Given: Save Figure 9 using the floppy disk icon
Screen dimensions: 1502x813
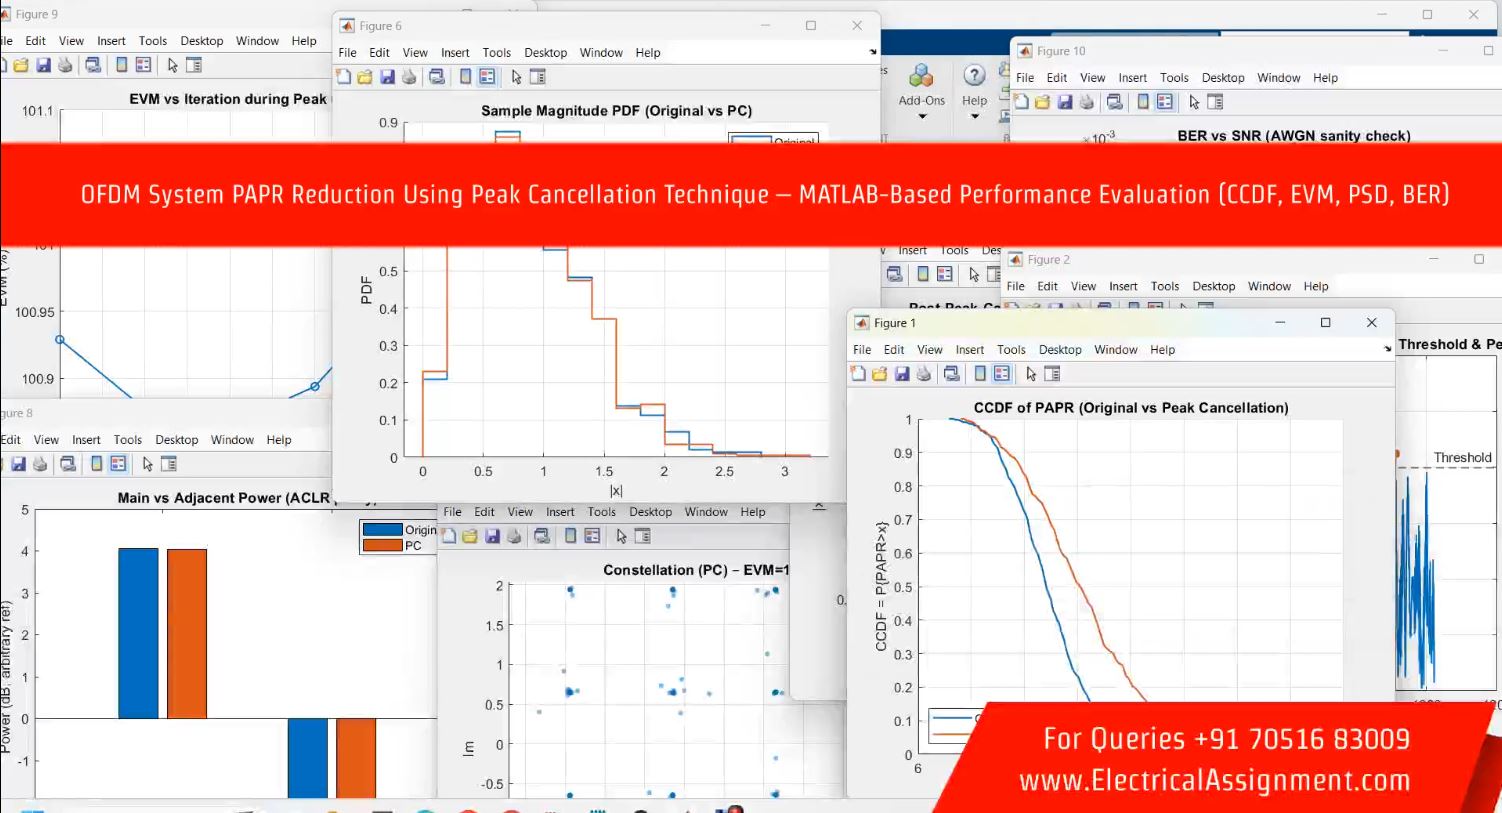Looking at the screenshot, I should (43, 65).
